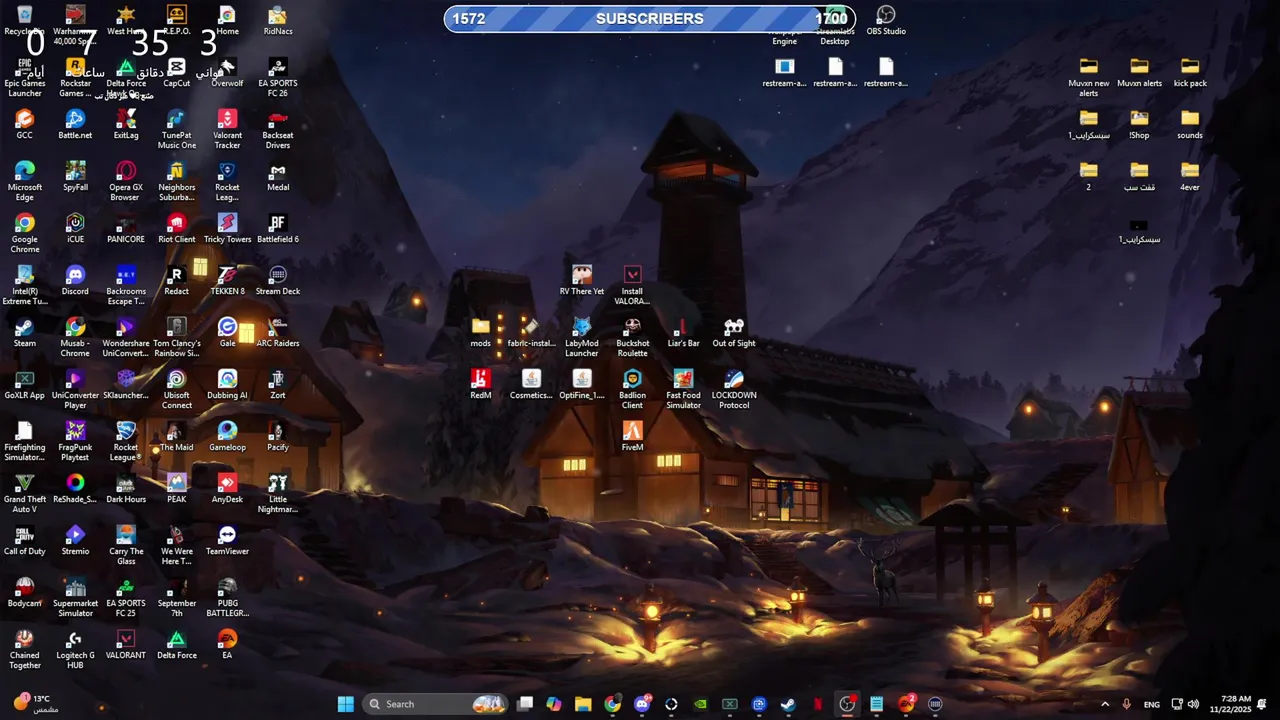Viewport: 1280px width, 720px height.
Task: Open the weather widget showing 13°C
Action: pos(35,704)
